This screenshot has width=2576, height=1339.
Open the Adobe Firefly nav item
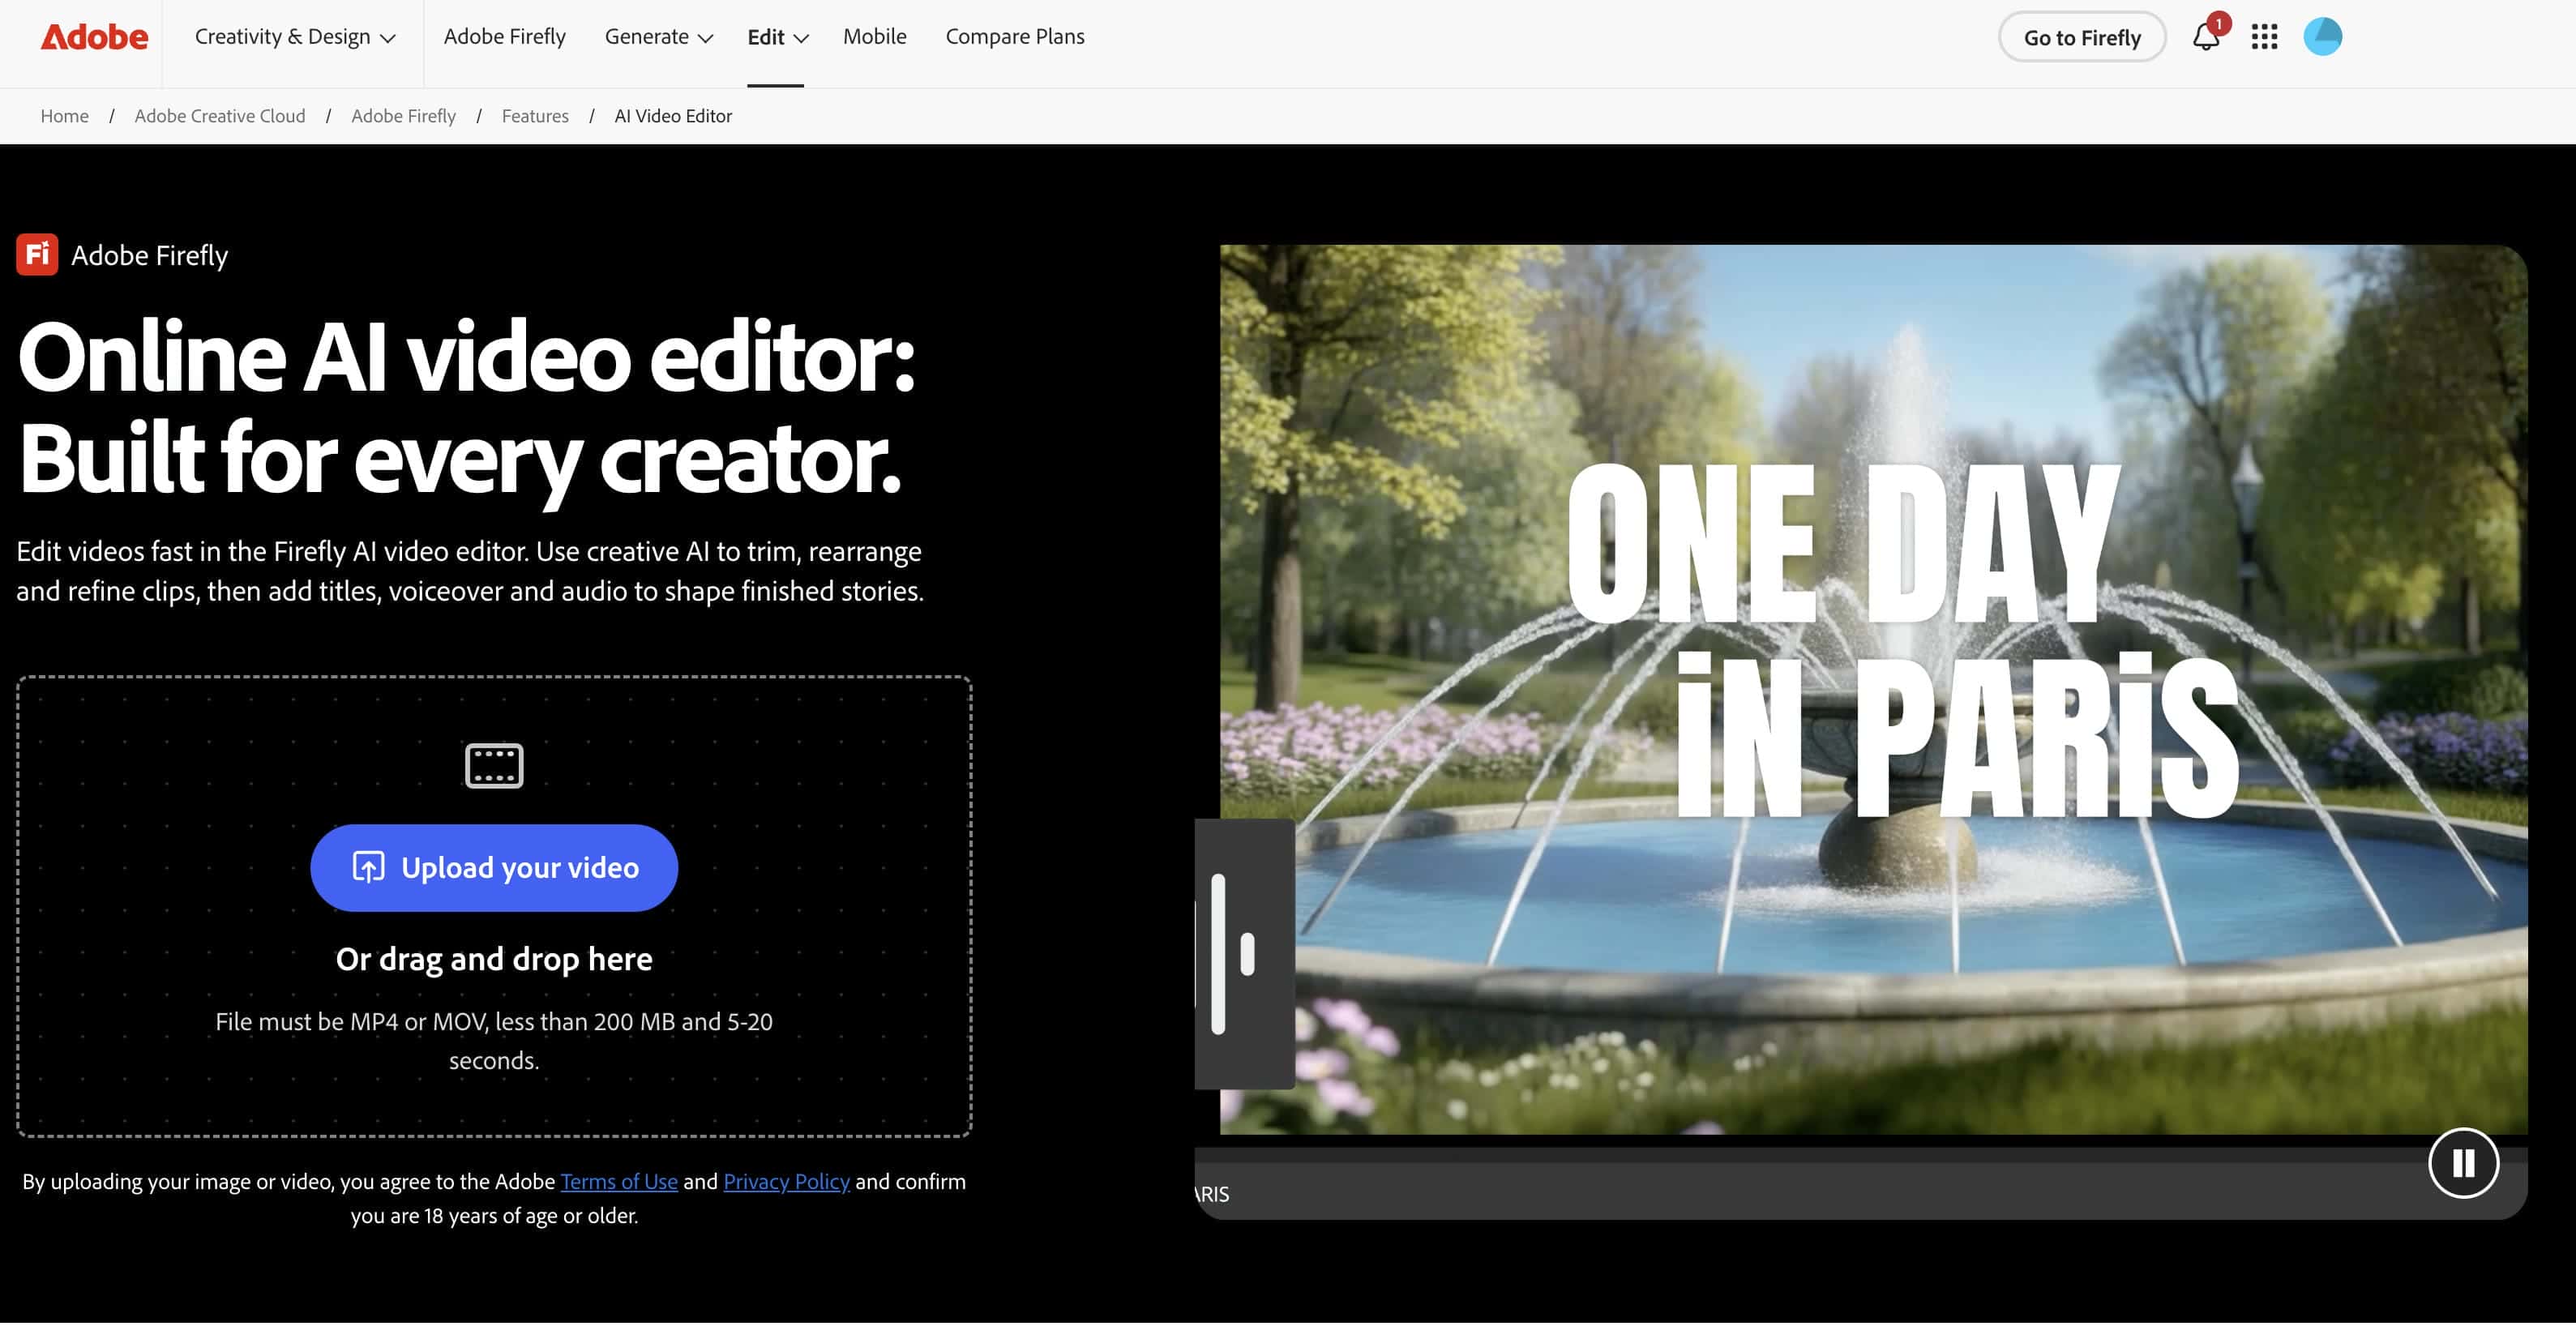(x=505, y=37)
